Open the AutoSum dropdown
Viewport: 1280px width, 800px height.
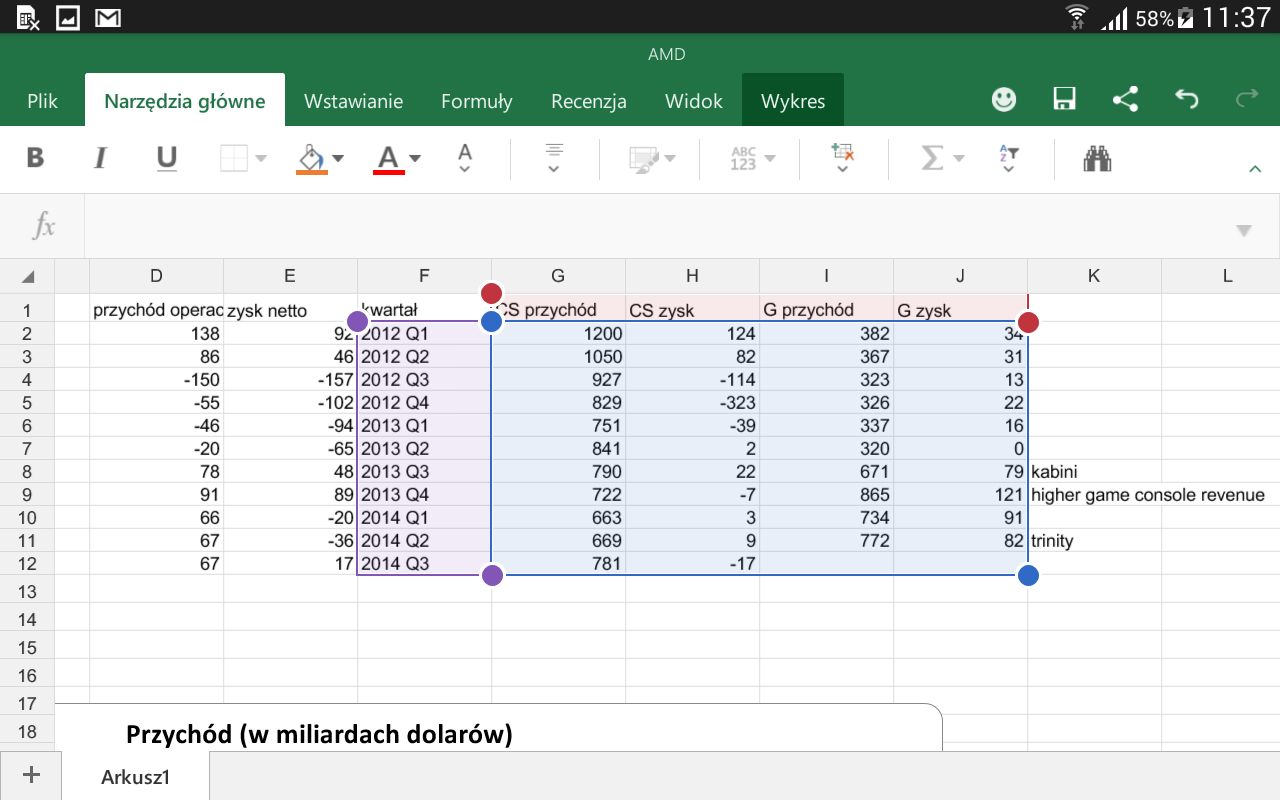pyautogui.click(x=942, y=158)
